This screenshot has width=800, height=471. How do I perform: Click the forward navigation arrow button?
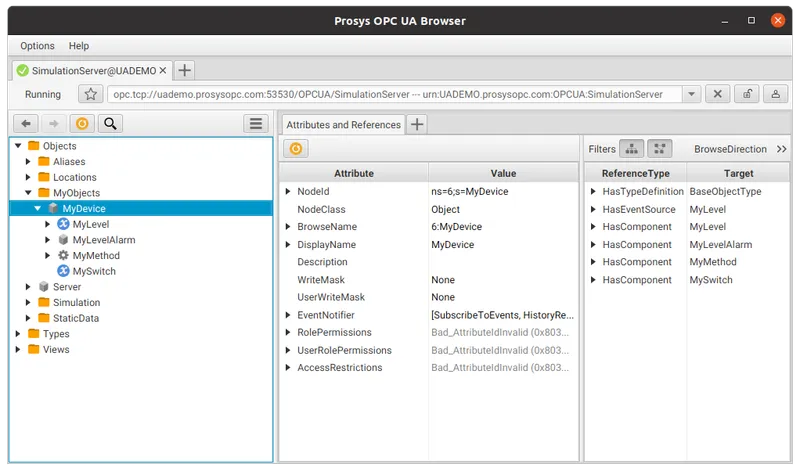pyautogui.click(x=54, y=123)
